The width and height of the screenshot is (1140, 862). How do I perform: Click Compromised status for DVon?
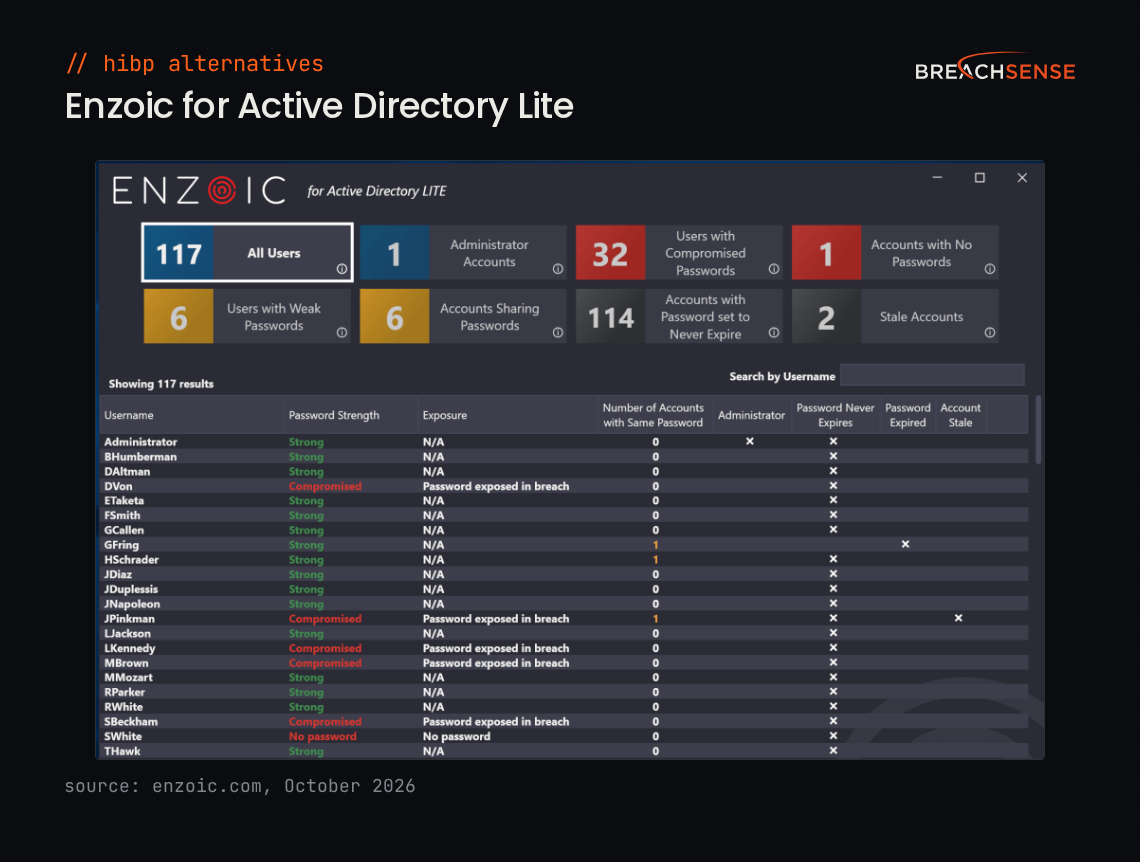coord(325,486)
